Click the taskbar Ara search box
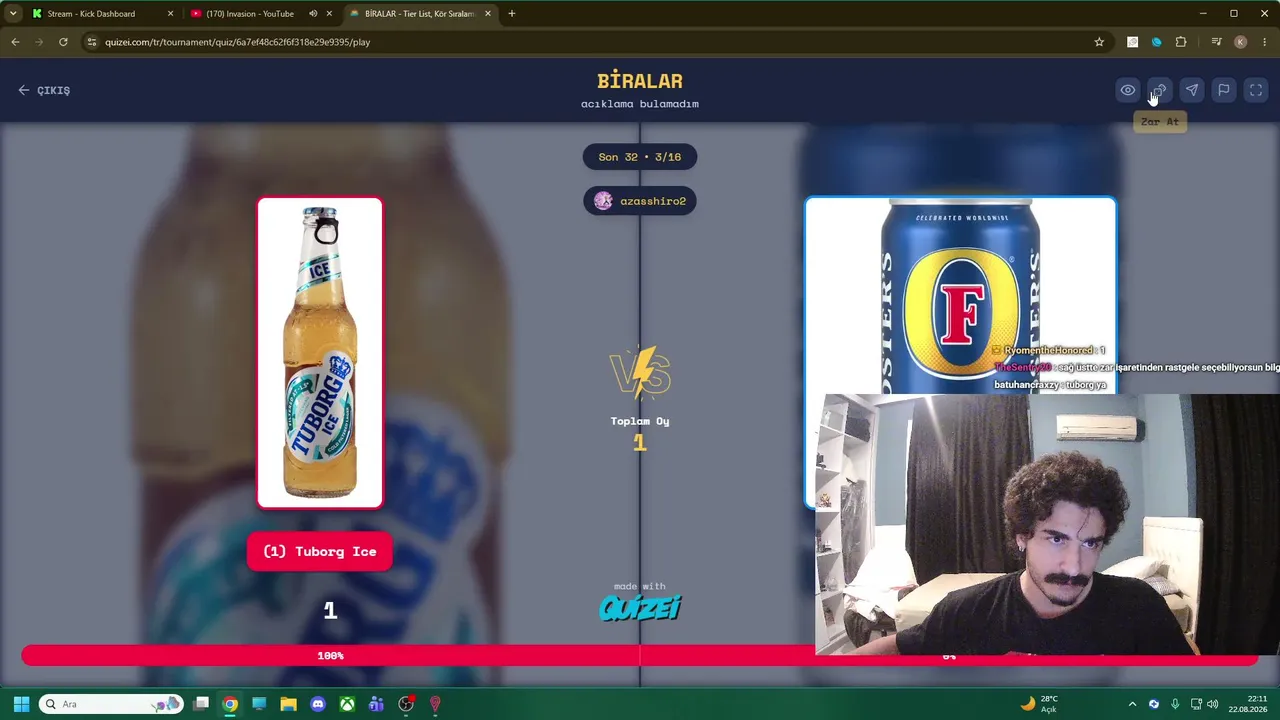The width and height of the screenshot is (1280, 720). 111,704
